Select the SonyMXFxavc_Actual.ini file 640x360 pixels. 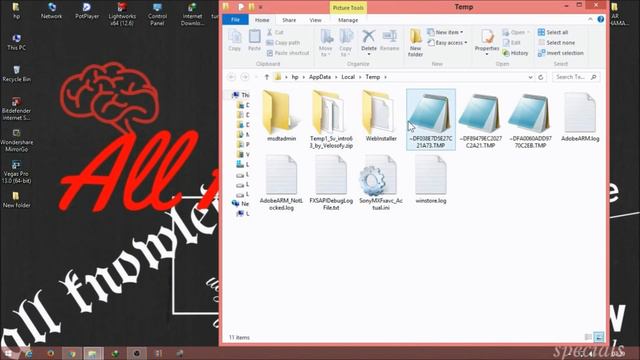pyautogui.click(x=381, y=182)
